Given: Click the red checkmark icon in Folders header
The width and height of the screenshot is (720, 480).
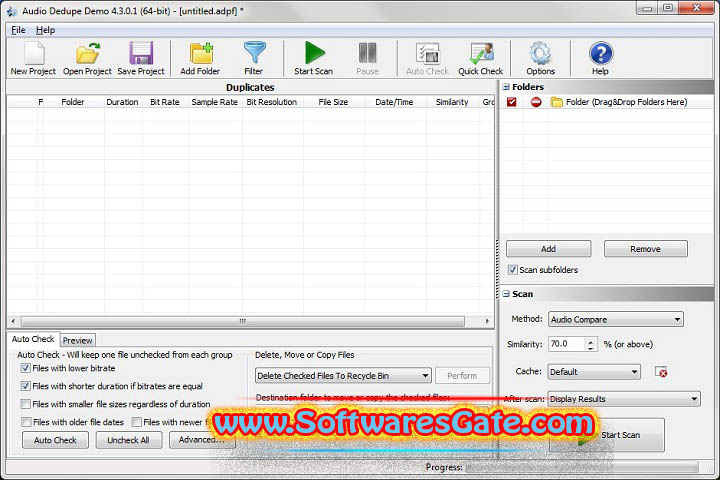Looking at the screenshot, I should tap(512, 102).
